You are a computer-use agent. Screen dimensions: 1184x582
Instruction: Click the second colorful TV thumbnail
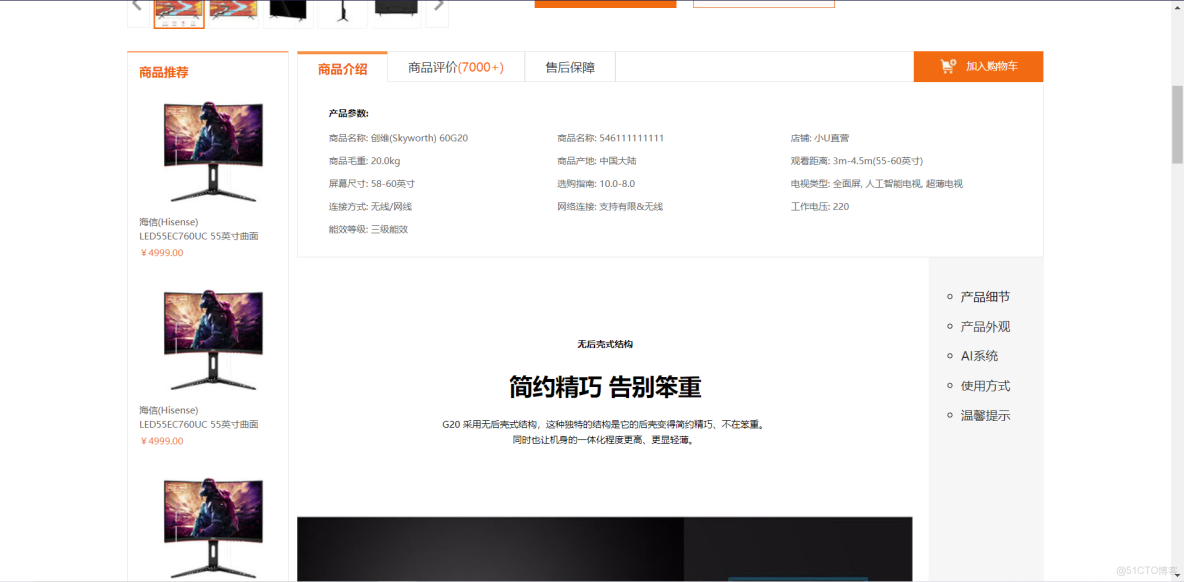tap(232, 10)
